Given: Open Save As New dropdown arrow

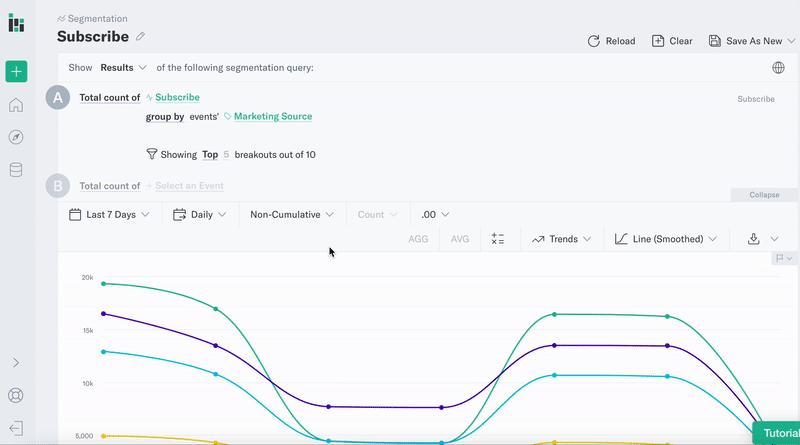Looking at the screenshot, I should pos(791,41).
